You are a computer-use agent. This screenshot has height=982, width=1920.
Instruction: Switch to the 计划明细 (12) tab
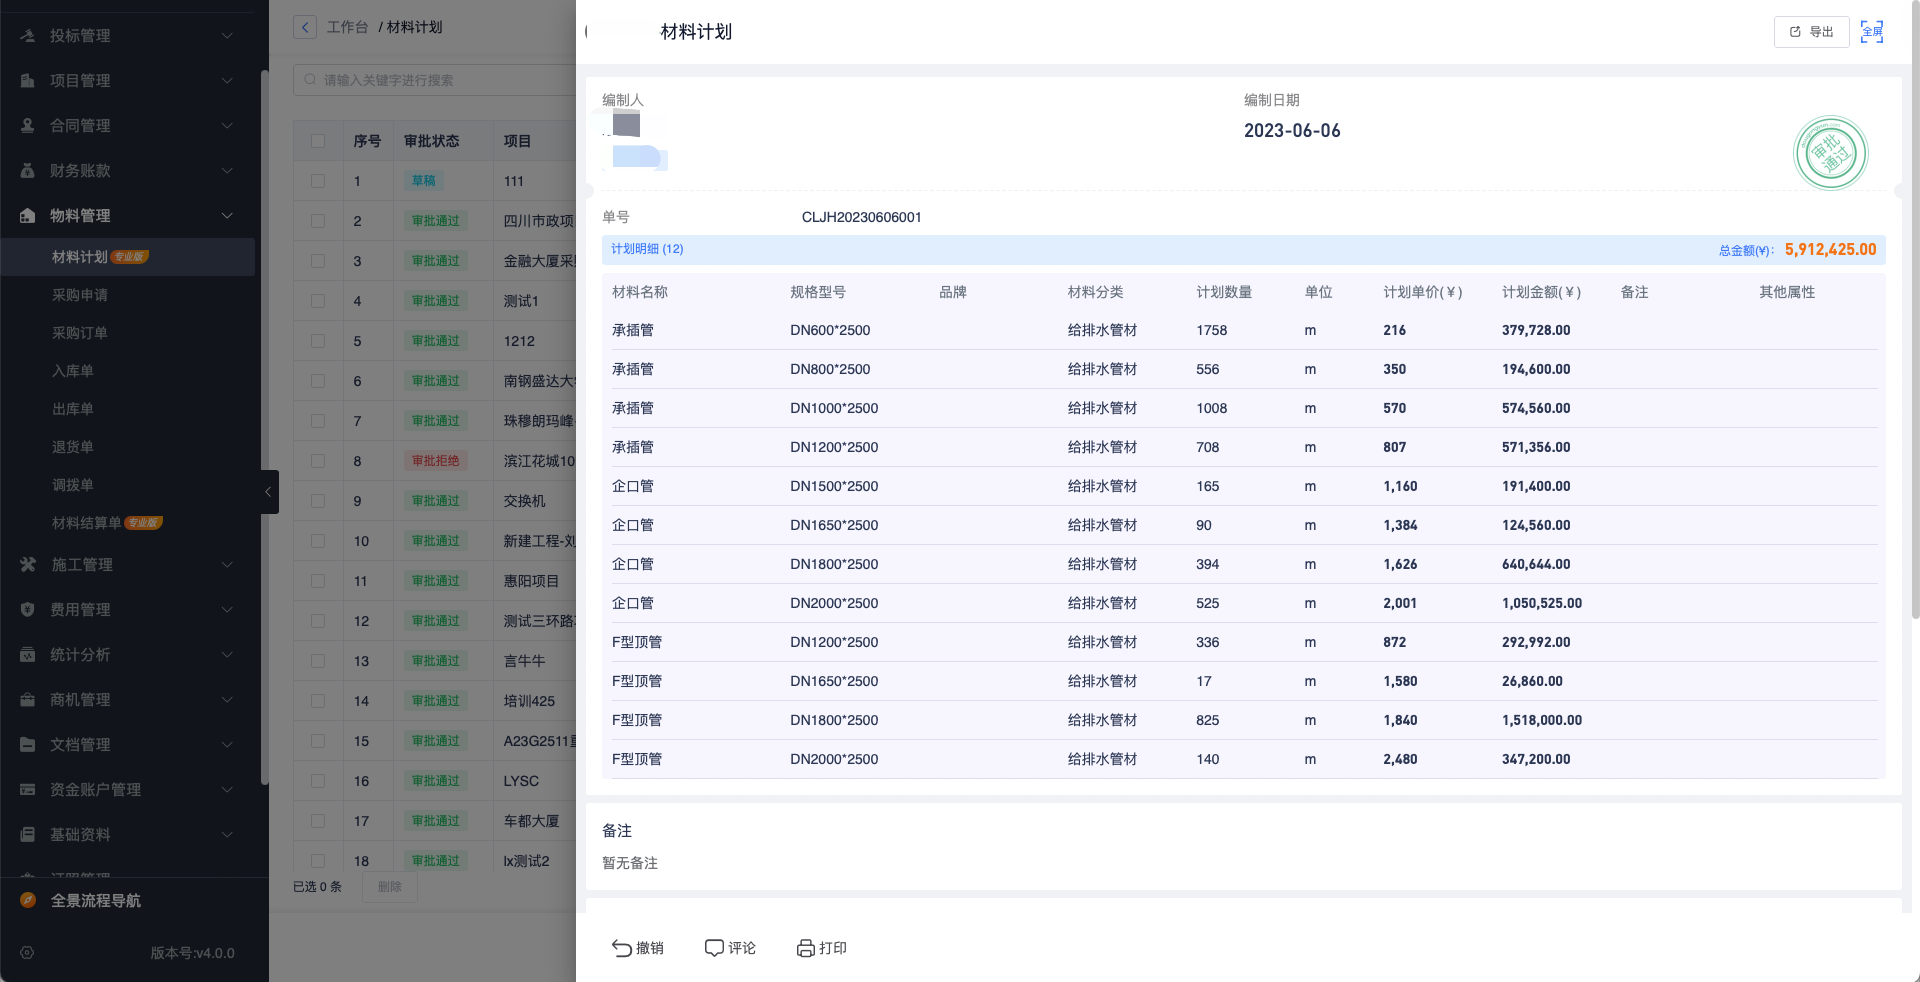point(647,248)
